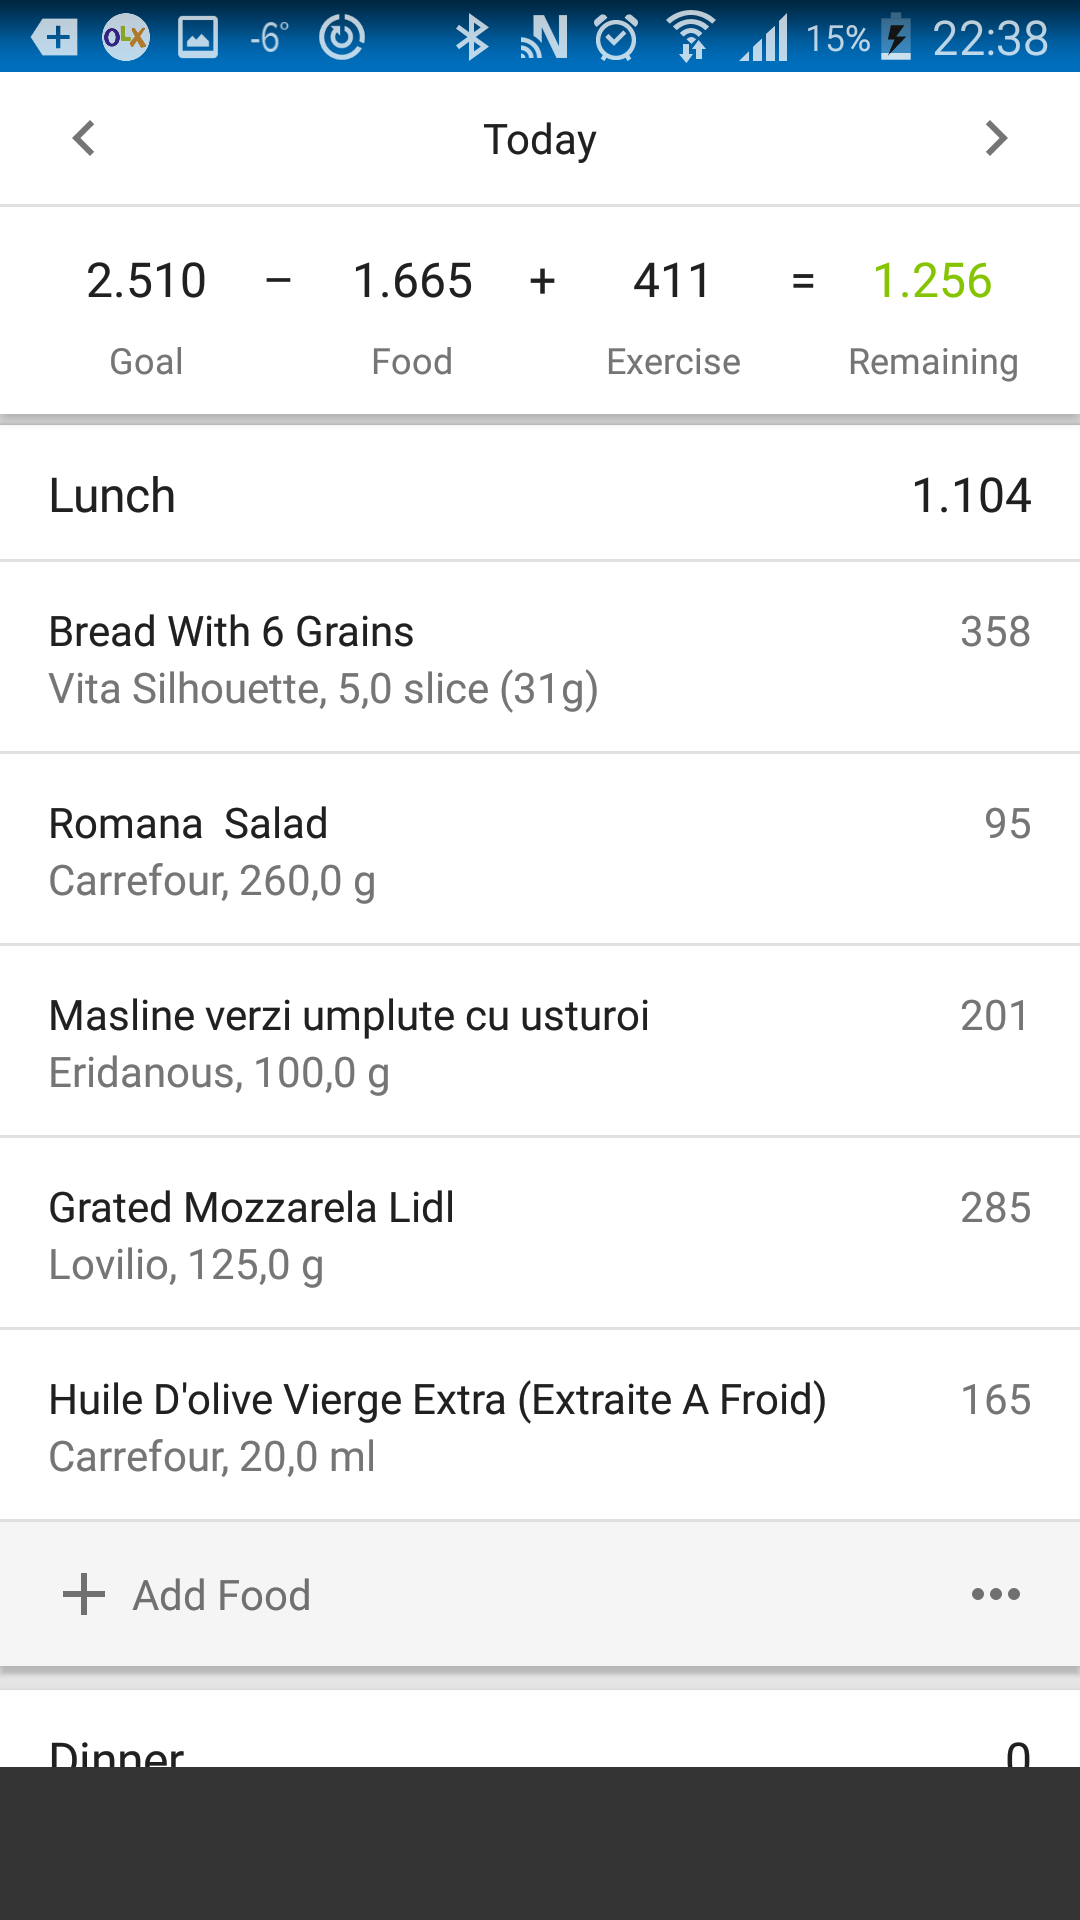
Task: Open Lunch more options three-dot menu
Action: click(x=995, y=1594)
